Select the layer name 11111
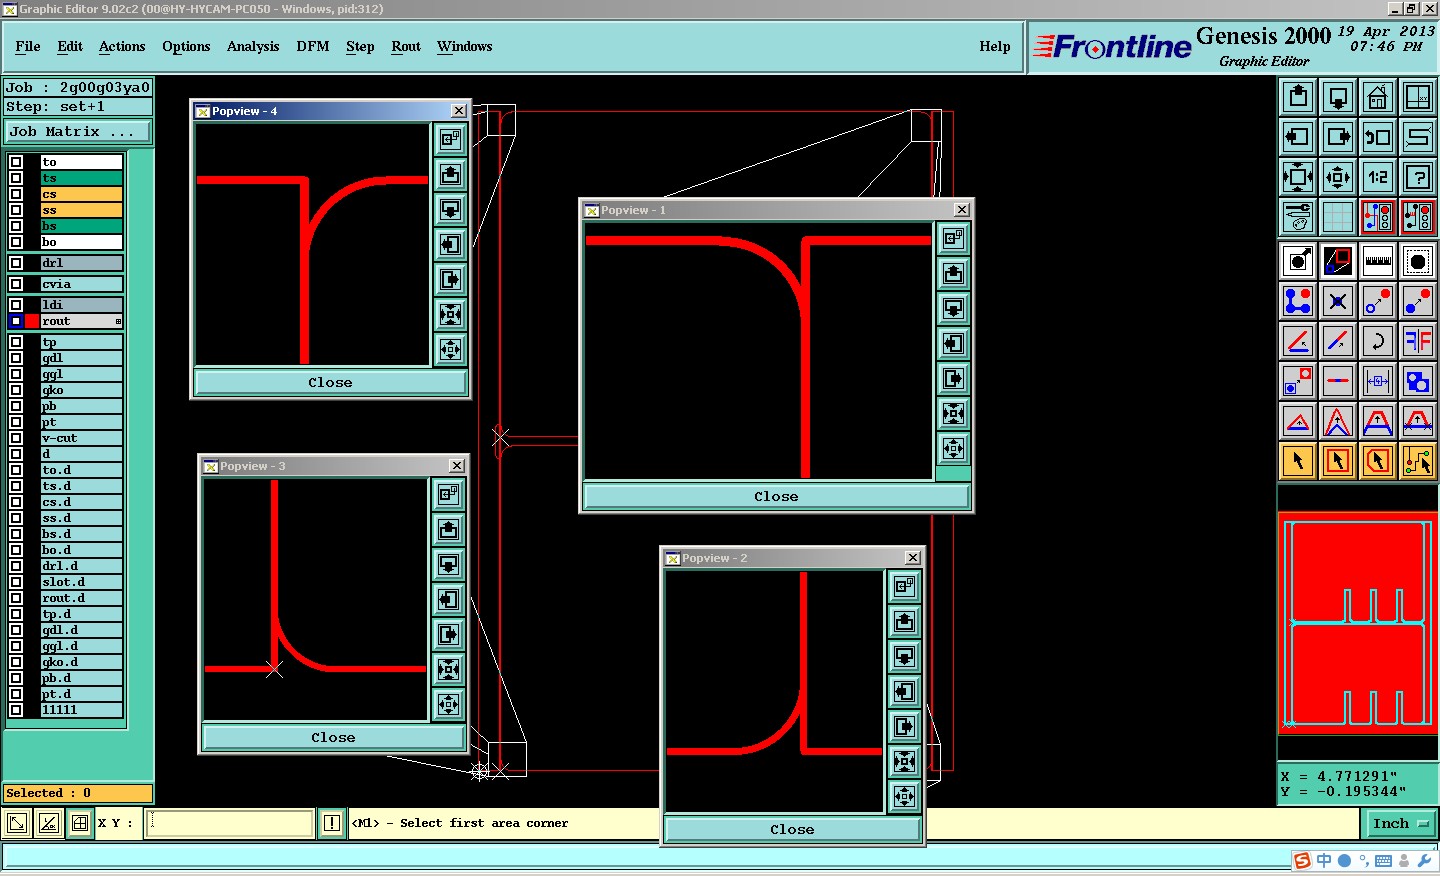The width and height of the screenshot is (1440, 876). [x=81, y=710]
